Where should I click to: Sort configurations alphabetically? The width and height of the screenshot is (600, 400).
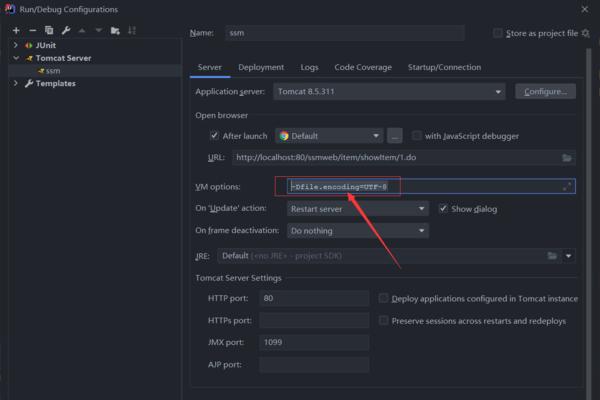pyautogui.click(x=132, y=30)
